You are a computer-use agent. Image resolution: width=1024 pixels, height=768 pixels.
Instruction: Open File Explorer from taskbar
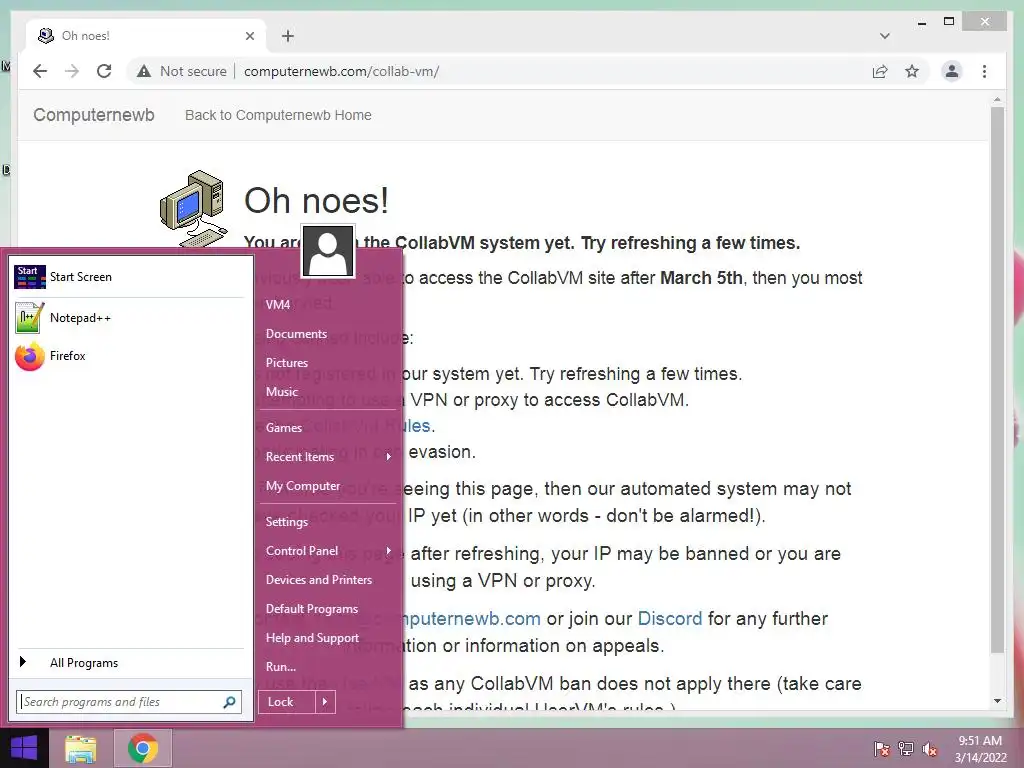pyautogui.click(x=81, y=748)
